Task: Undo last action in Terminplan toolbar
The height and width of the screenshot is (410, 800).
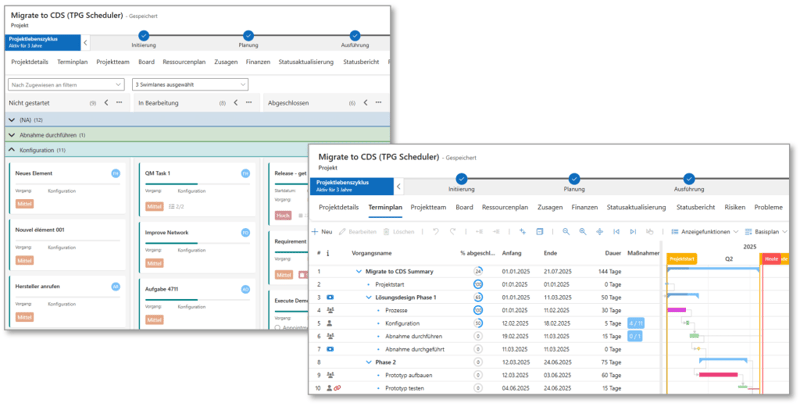Action: tap(436, 232)
